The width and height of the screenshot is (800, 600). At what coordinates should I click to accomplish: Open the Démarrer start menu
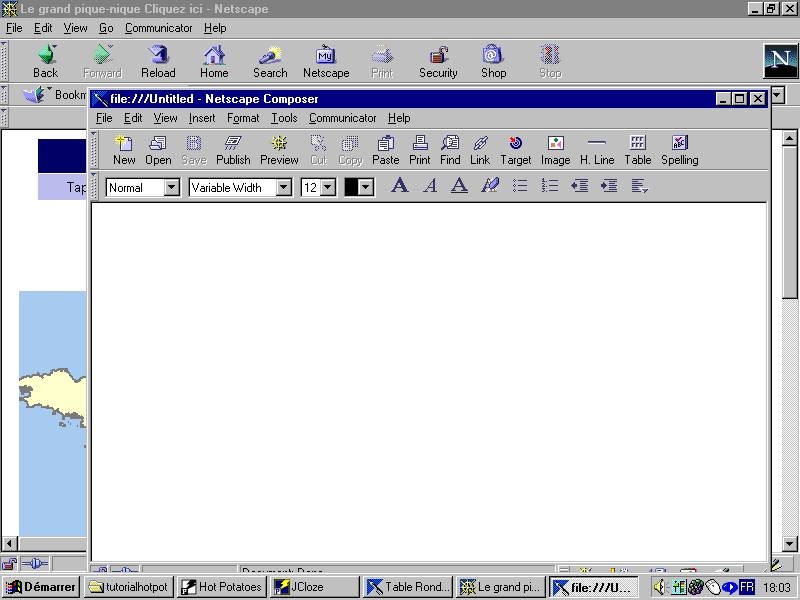40,587
